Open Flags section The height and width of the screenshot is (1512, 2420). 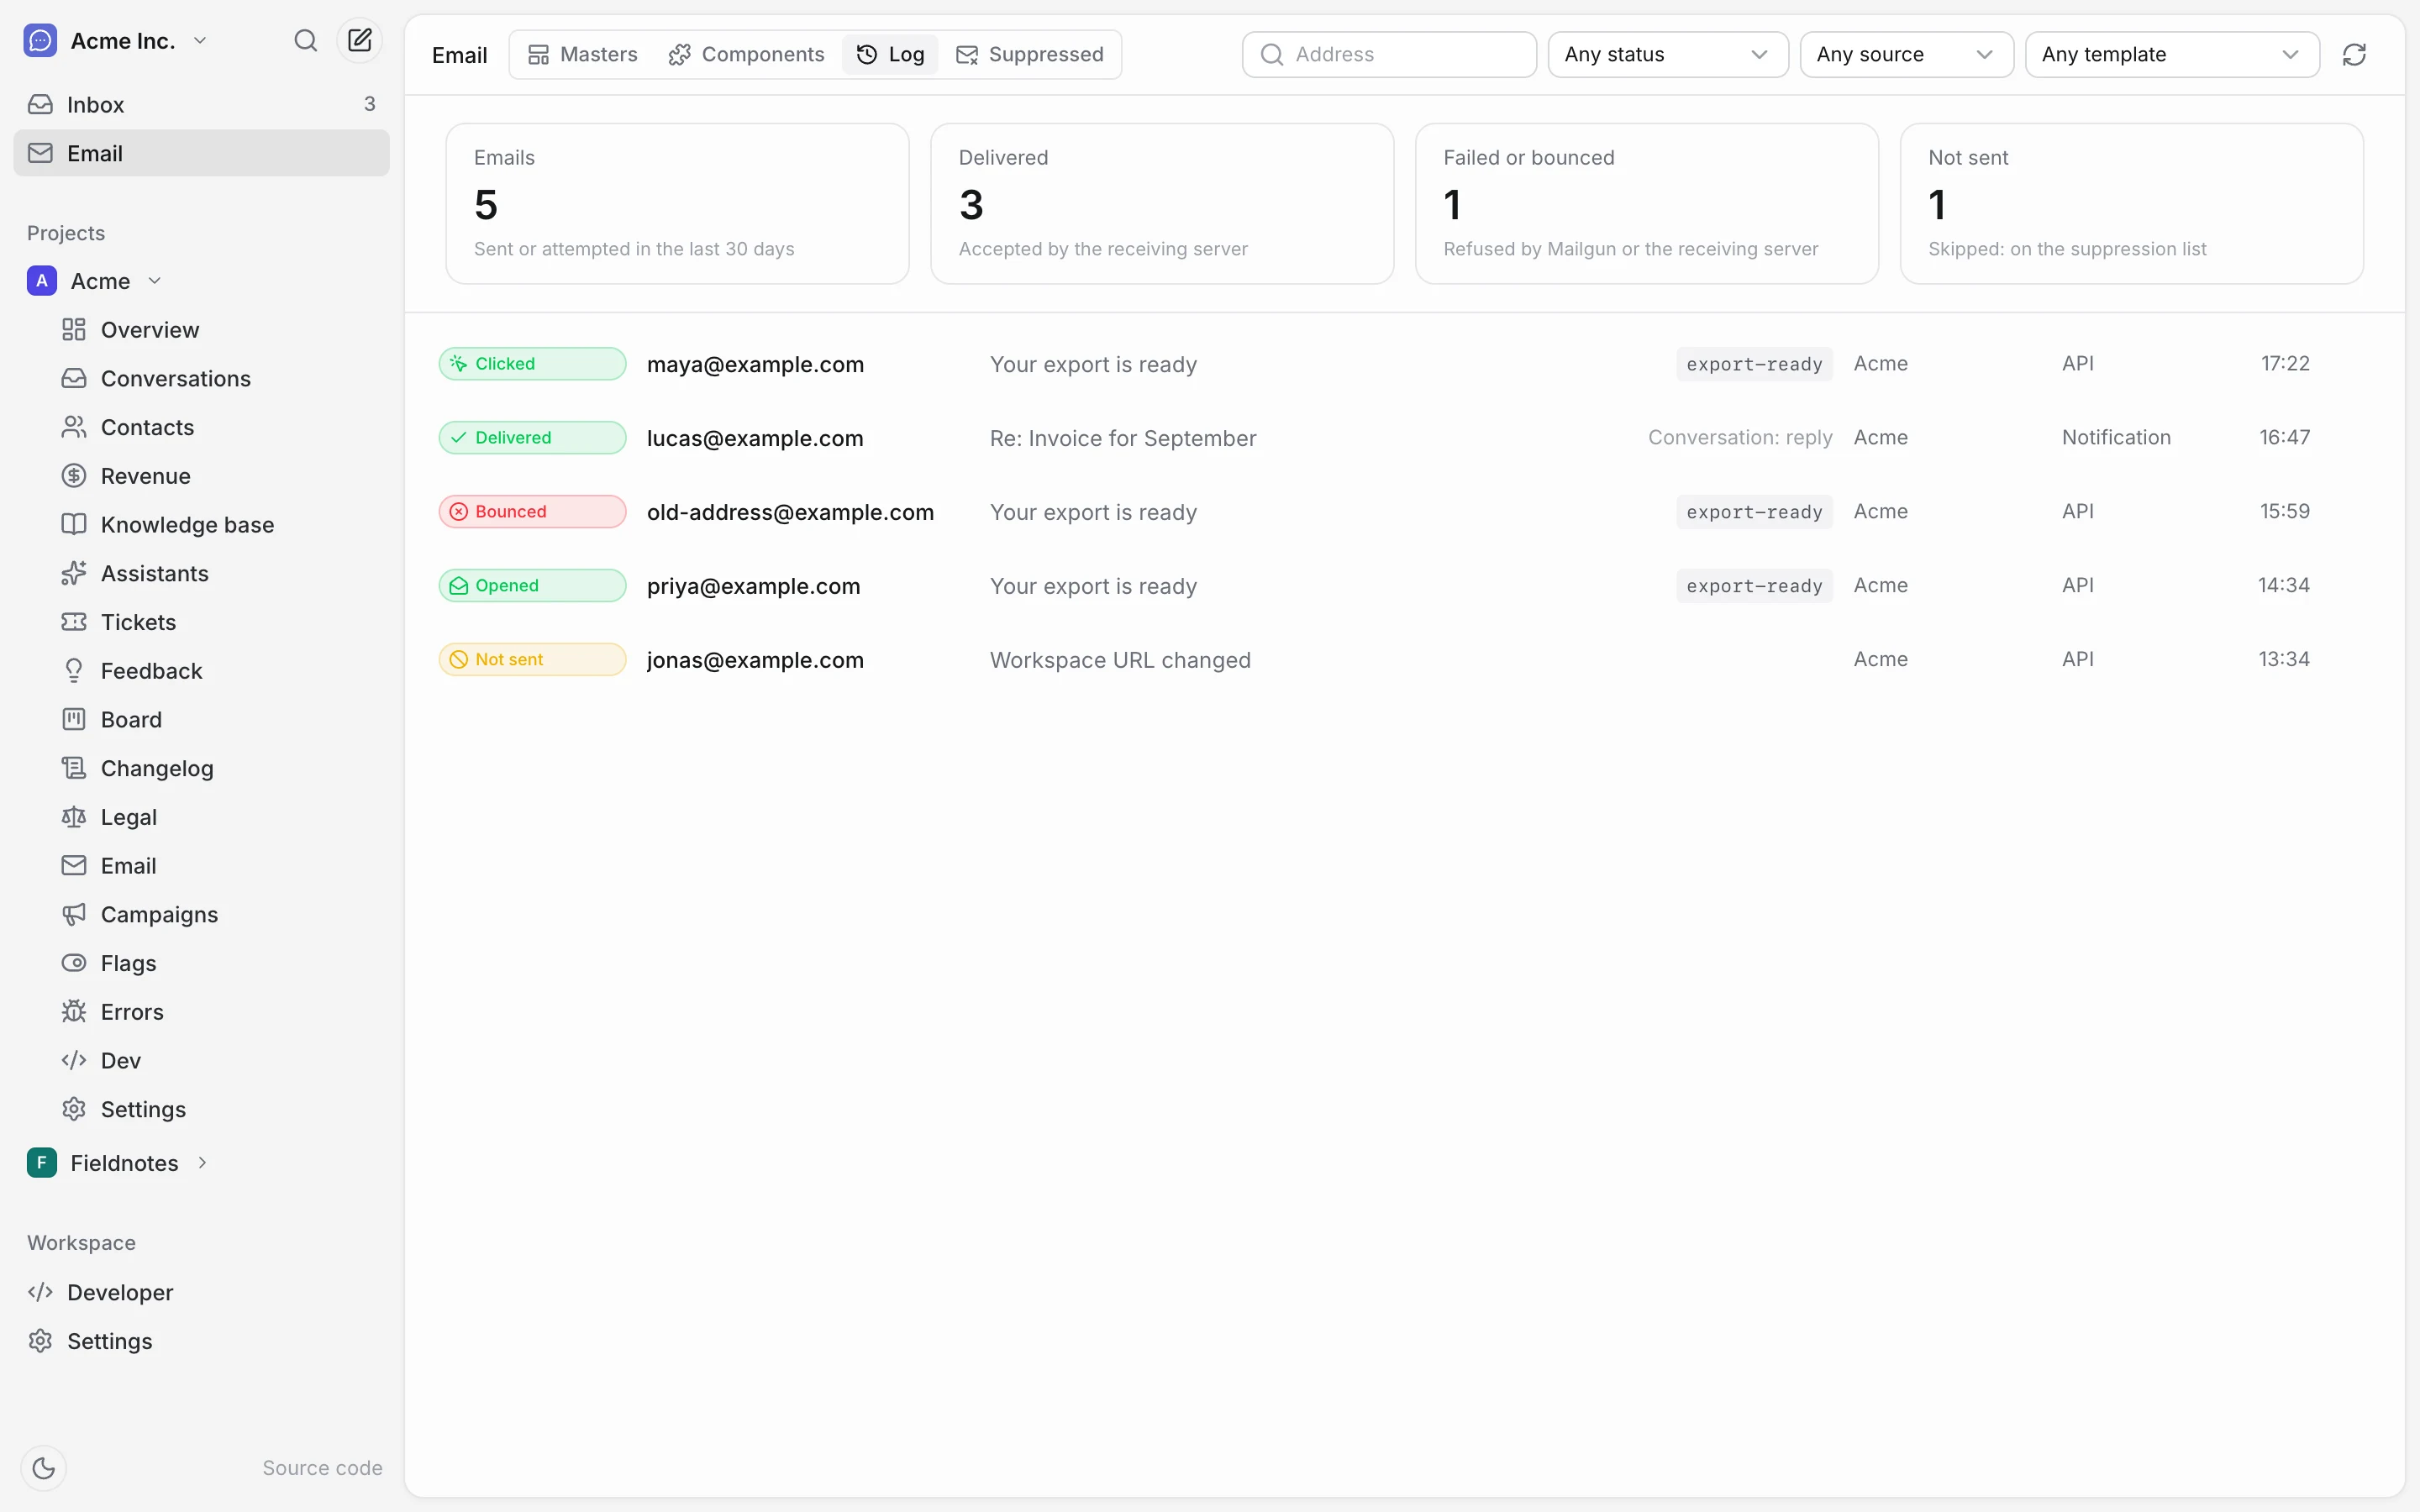point(219,963)
